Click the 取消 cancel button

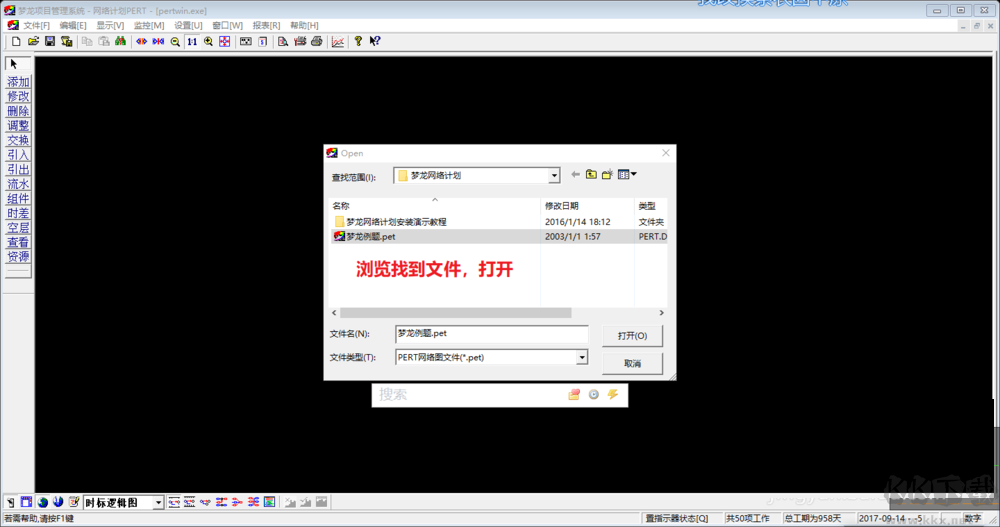click(x=632, y=364)
